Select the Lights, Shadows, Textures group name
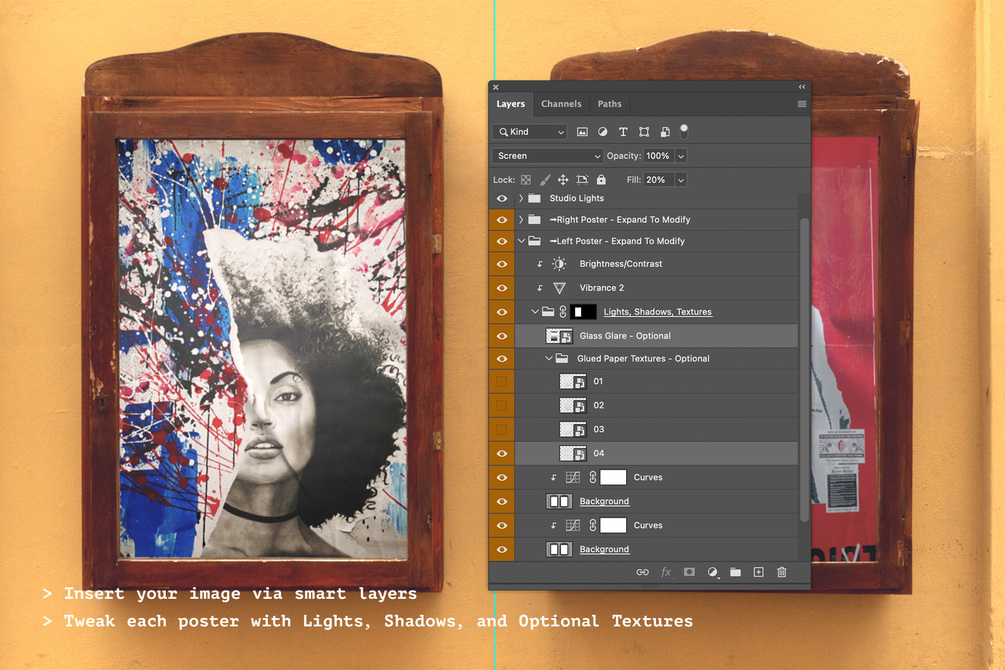This screenshot has width=1005, height=670. click(x=657, y=312)
